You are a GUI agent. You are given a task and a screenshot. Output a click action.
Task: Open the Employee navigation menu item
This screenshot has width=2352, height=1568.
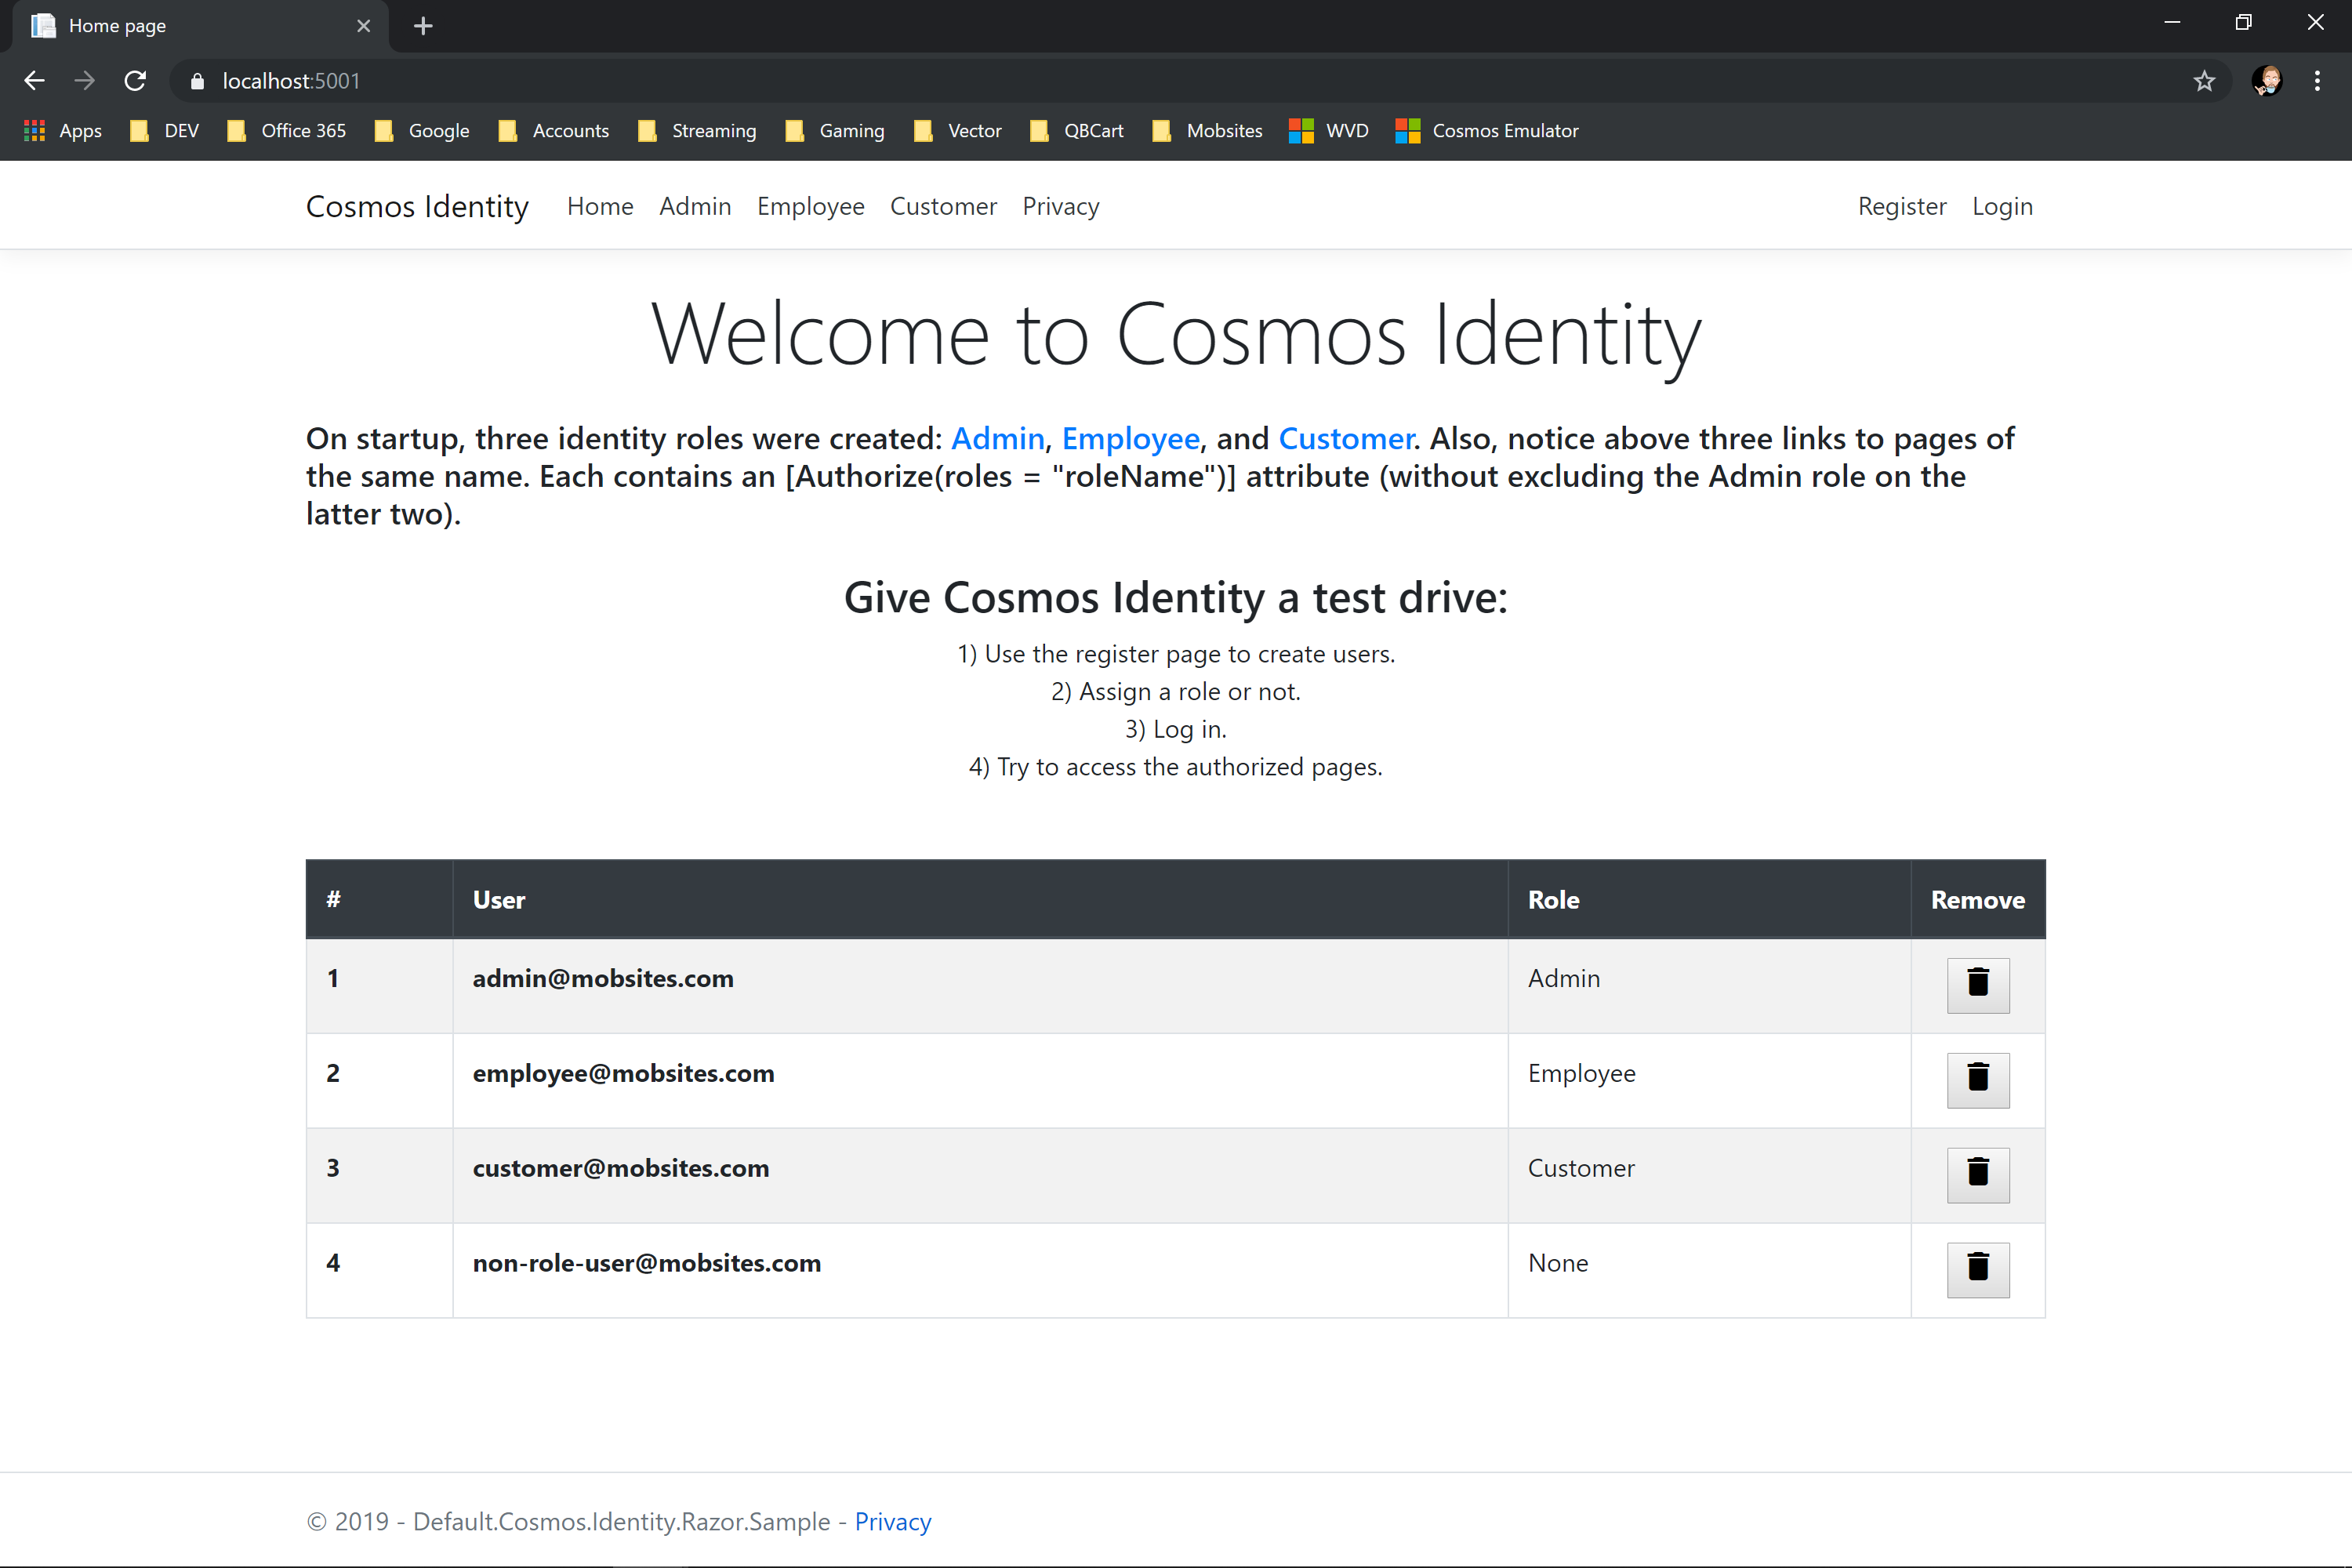(x=808, y=205)
